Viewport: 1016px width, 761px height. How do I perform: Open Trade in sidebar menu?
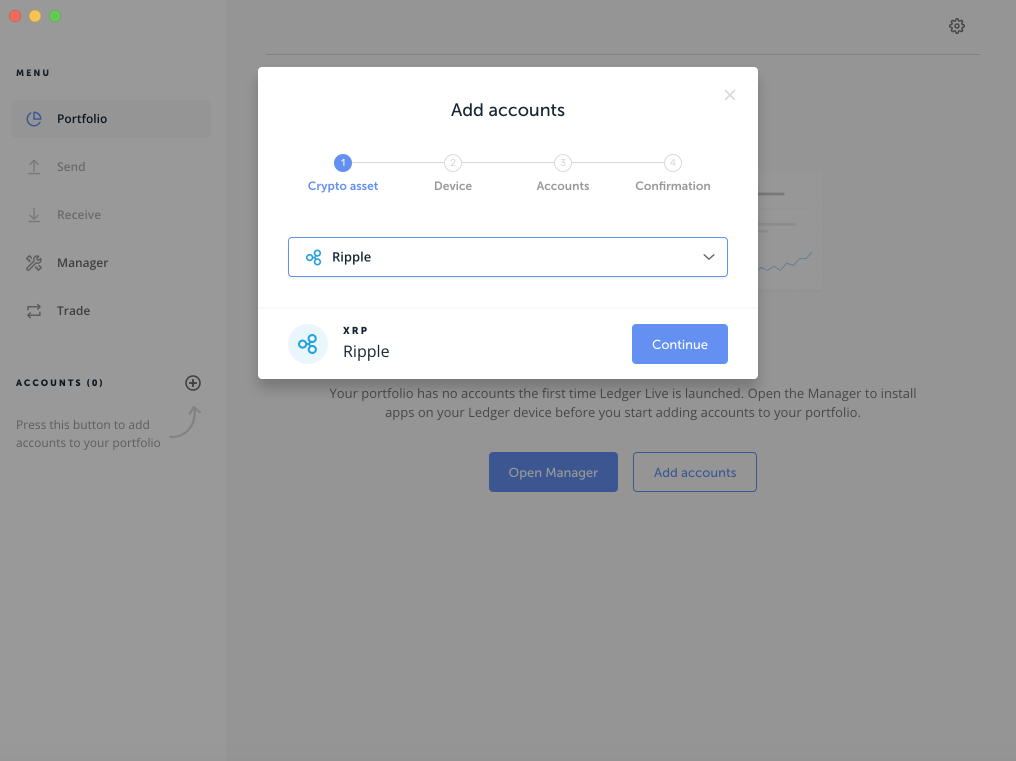111,310
